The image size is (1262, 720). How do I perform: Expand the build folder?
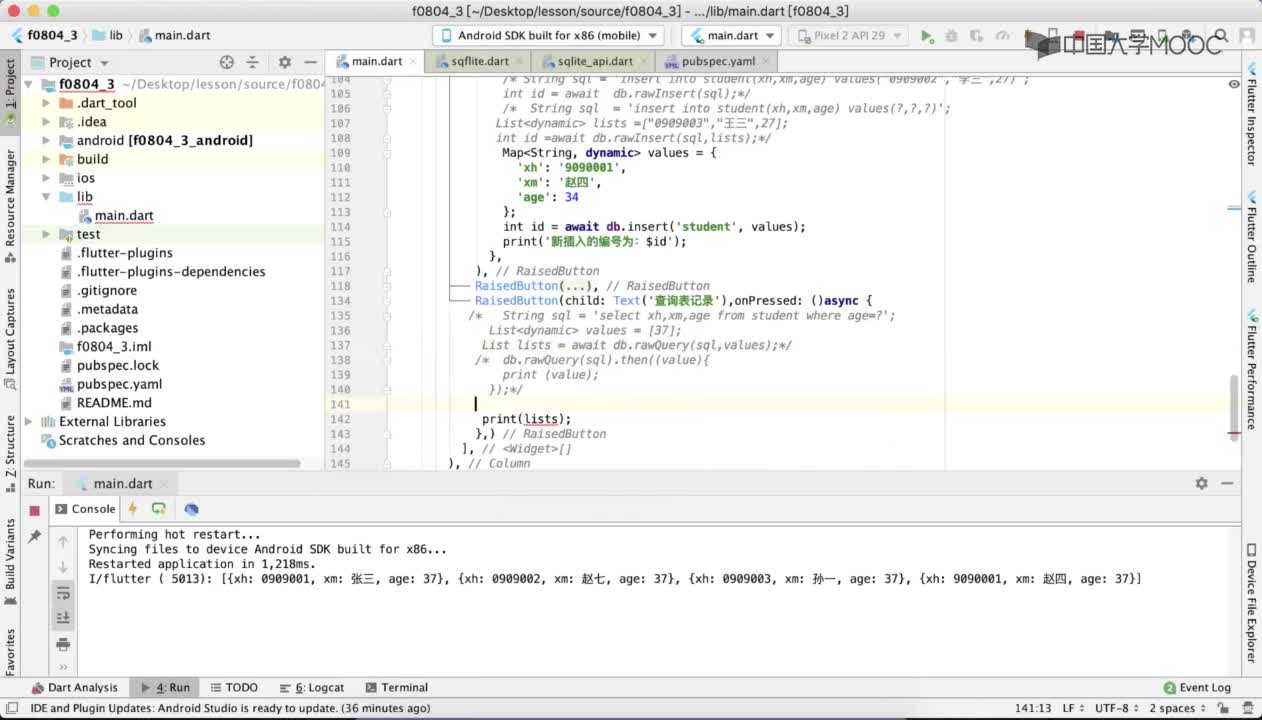click(x=47, y=159)
